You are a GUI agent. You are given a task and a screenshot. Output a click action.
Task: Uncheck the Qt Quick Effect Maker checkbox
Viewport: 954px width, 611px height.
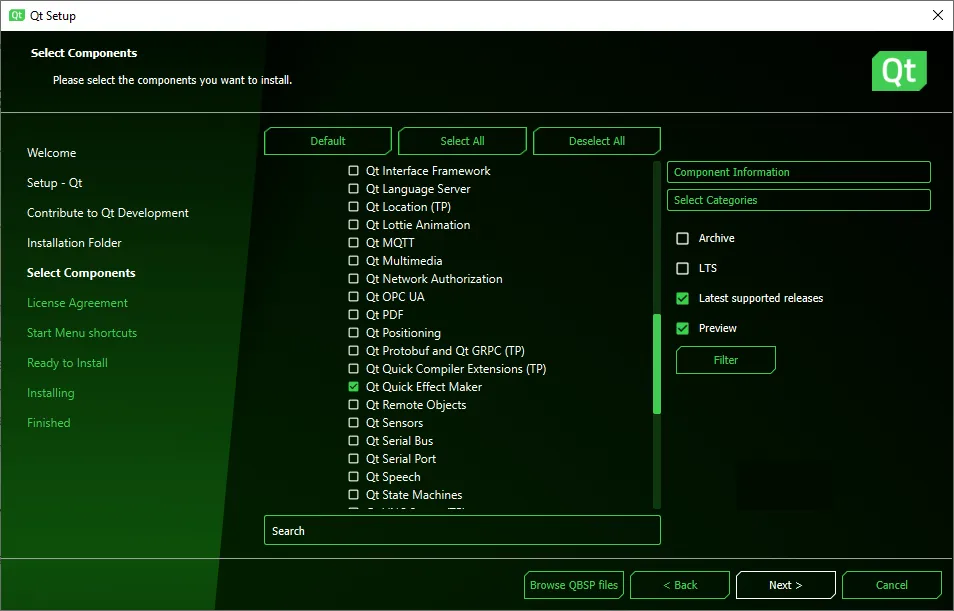tap(353, 387)
